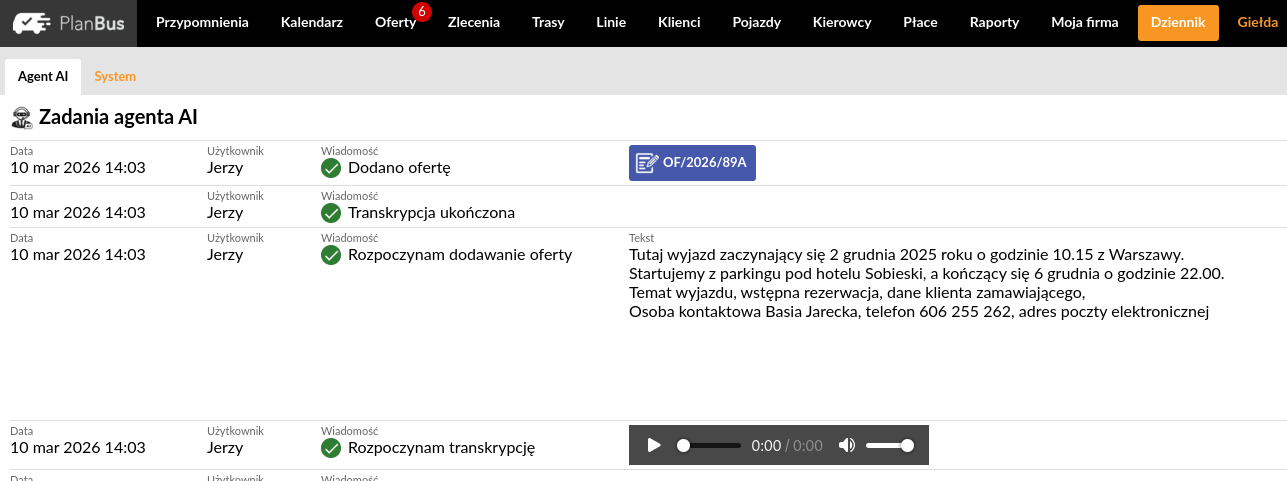Click the audio playback progress bar
The width and height of the screenshot is (1287, 481).
(x=709, y=445)
